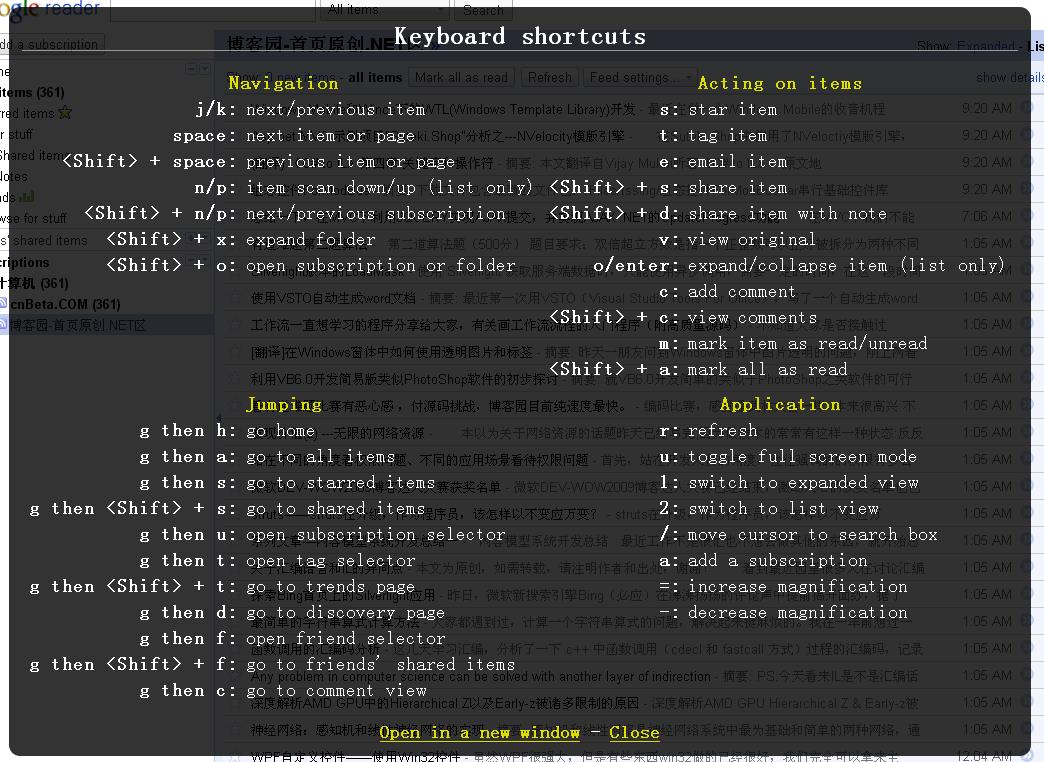Click the 'u: toggle full screen mode' shortcut text
1044x762 pixels.
click(x=788, y=456)
